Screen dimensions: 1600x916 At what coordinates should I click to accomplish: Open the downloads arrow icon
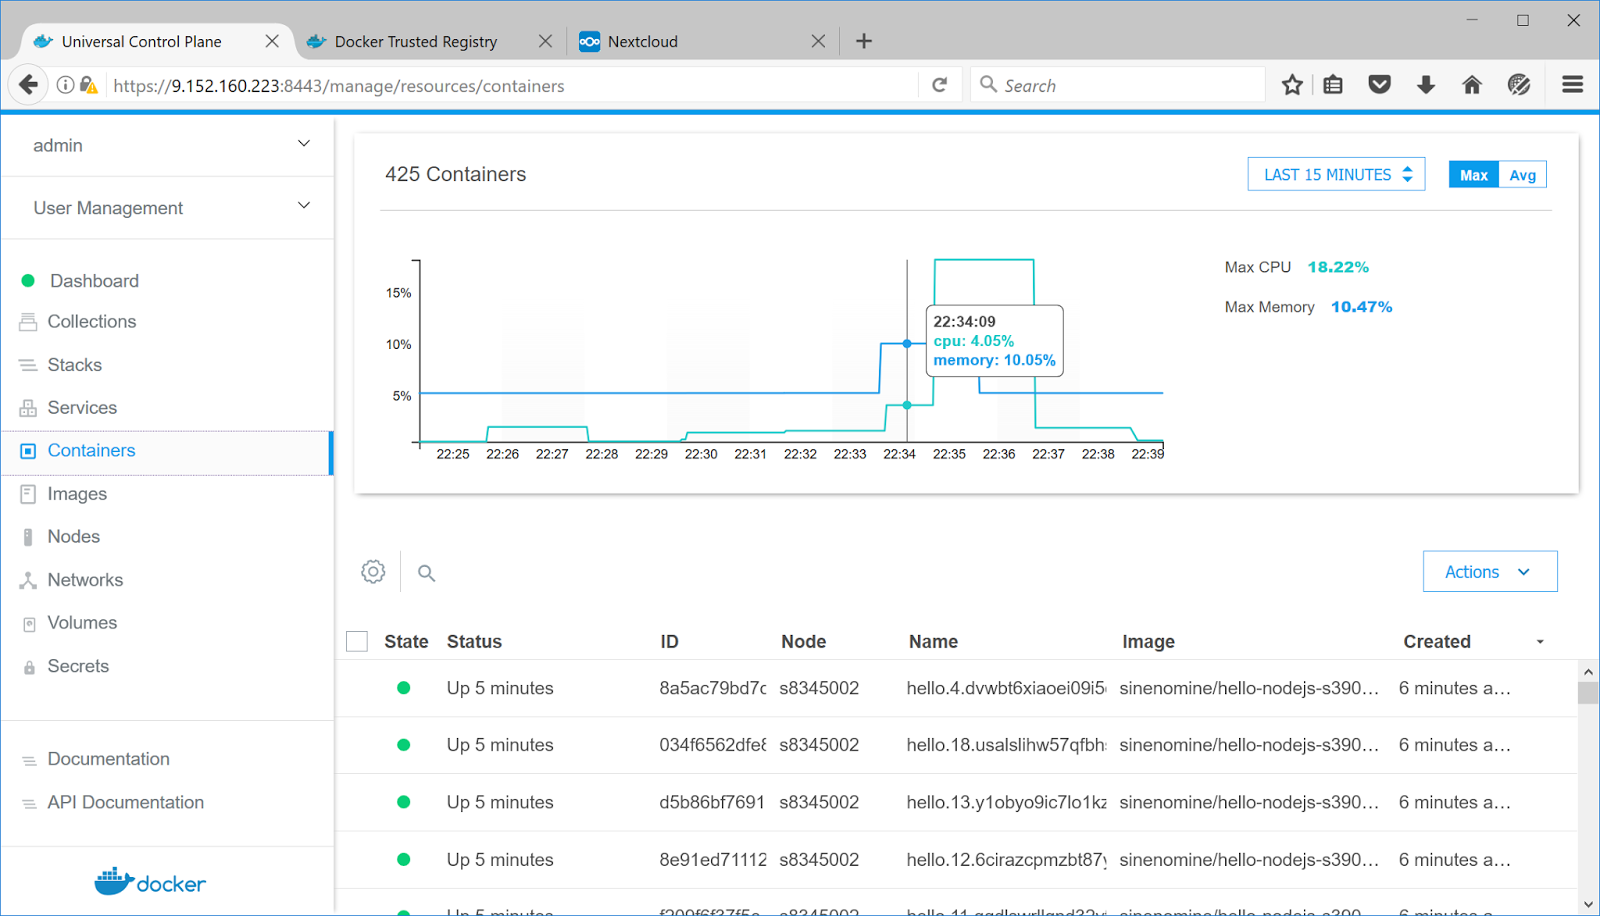(x=1426, y=85)
